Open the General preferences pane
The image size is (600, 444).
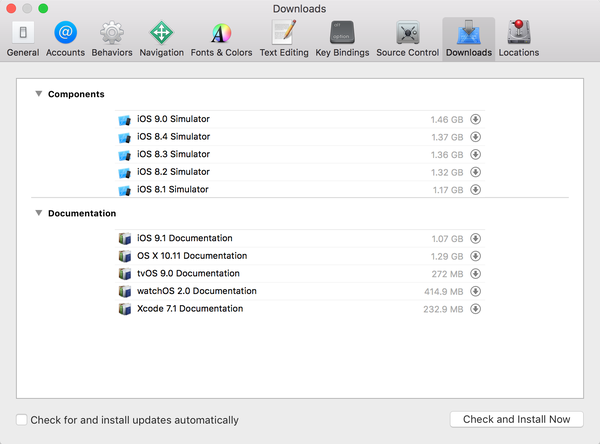[x=23, y=39]
